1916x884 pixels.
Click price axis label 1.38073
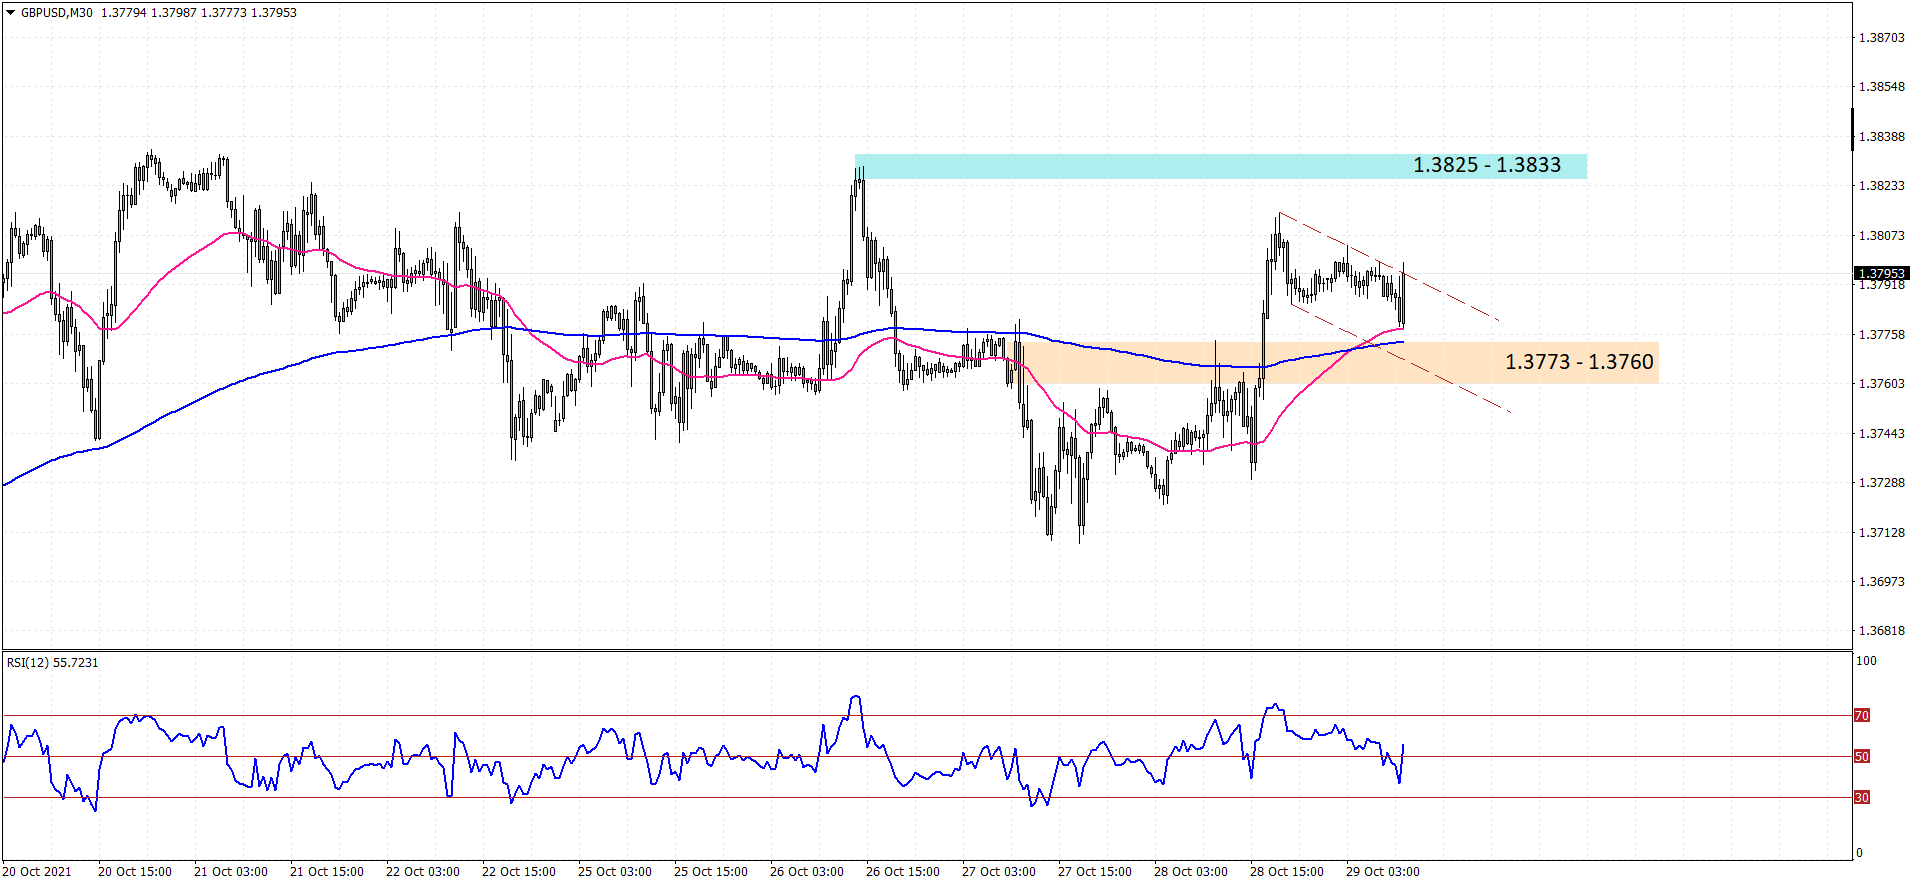click(1881, 236)
